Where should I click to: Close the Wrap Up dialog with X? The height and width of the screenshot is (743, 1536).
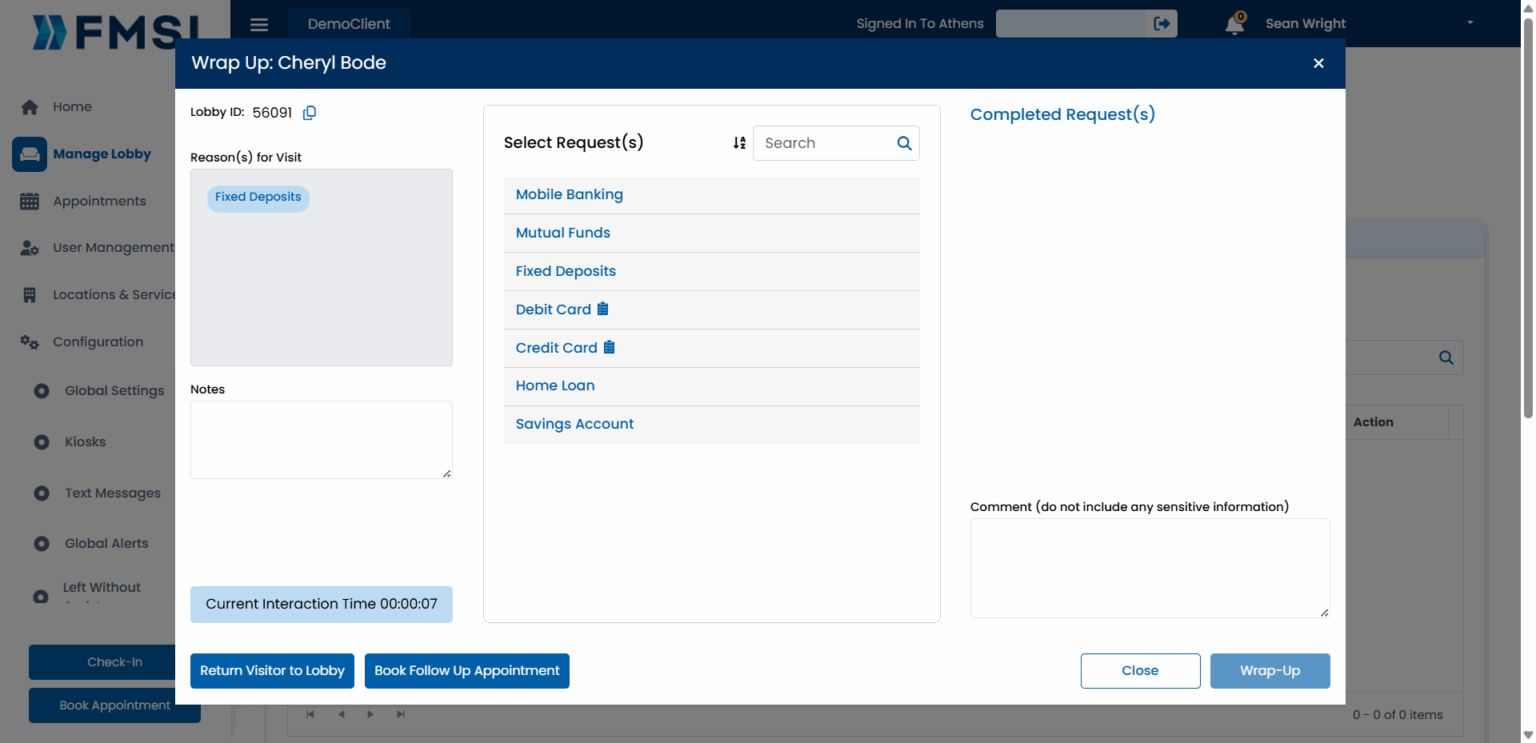pyautogui.click(x=1318, y=63)
